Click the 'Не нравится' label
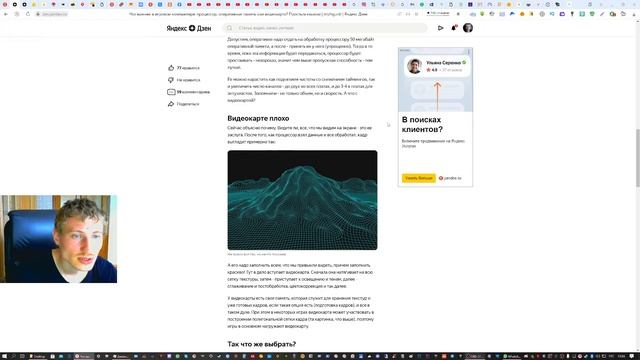 click(x=188, y=80)
